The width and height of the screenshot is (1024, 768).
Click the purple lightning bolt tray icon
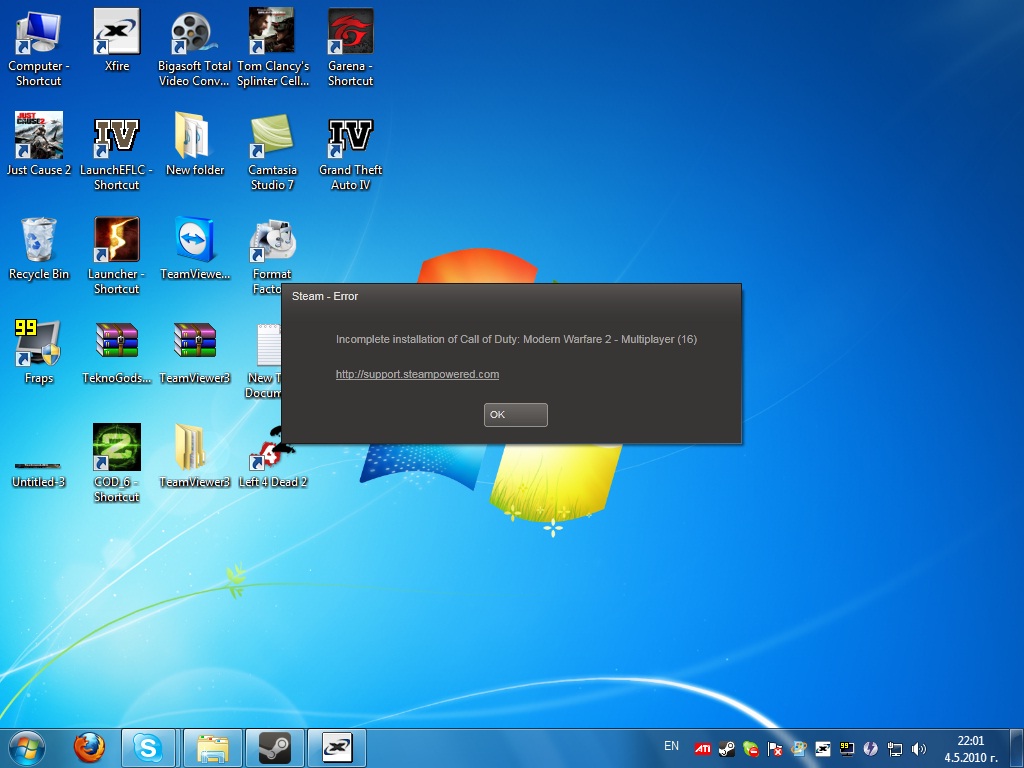(871, 748)
